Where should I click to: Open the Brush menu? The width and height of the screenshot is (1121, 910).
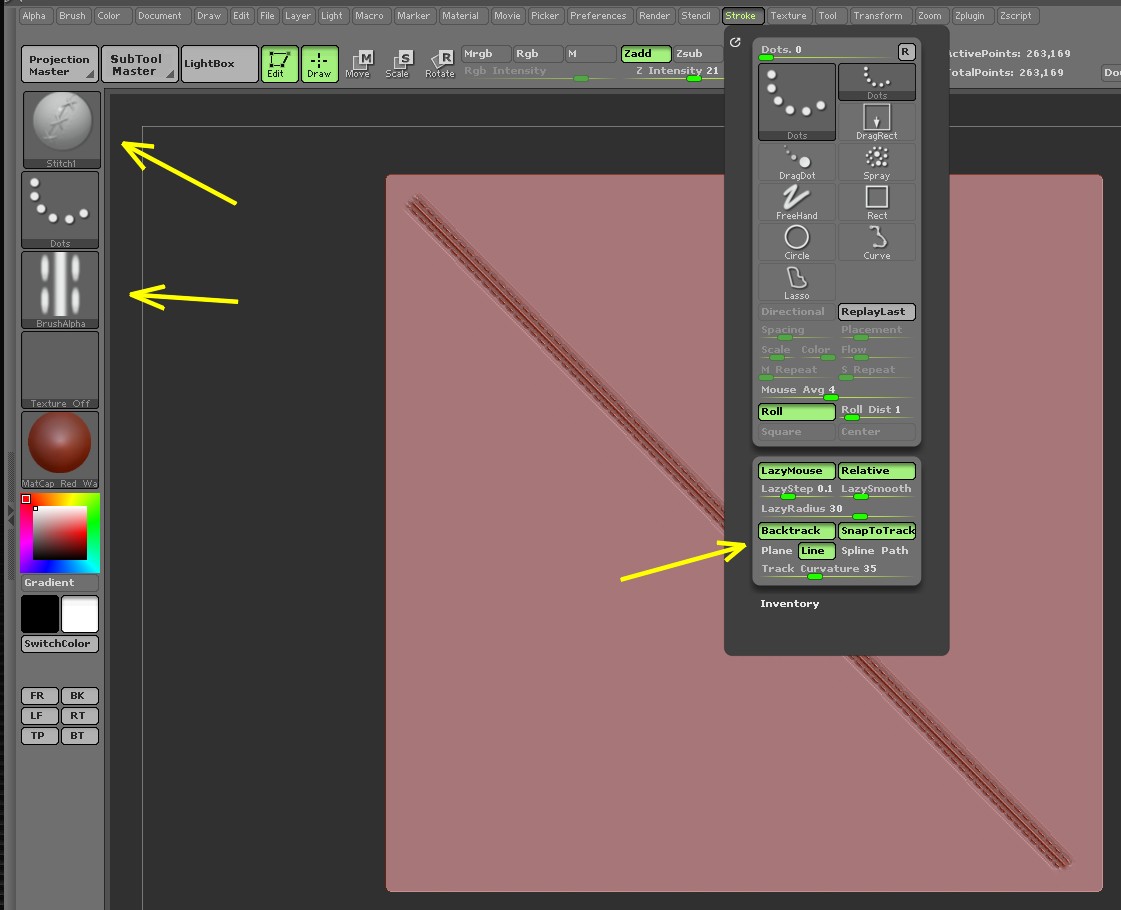(72, 16)
